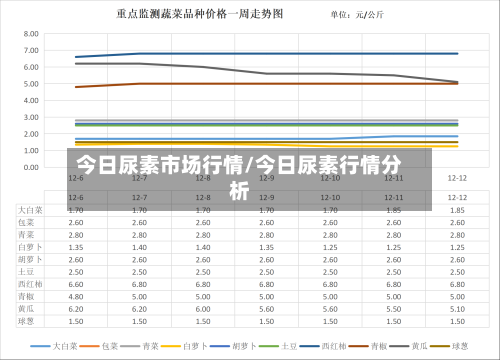Click the 胡萝卜 legend entry
The height and width of the screenshot is (360, 500).
[233, 346]
